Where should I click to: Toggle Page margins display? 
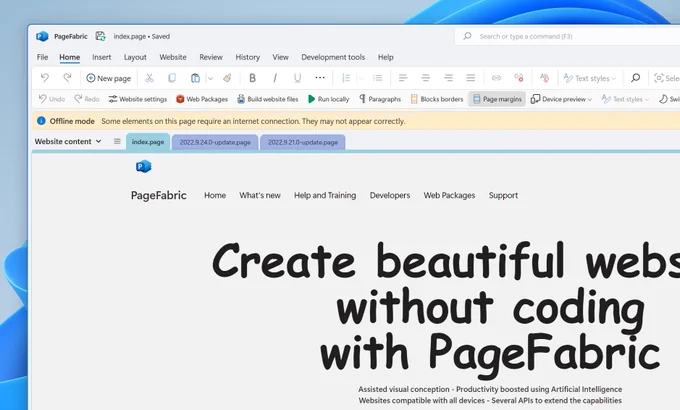497,99
